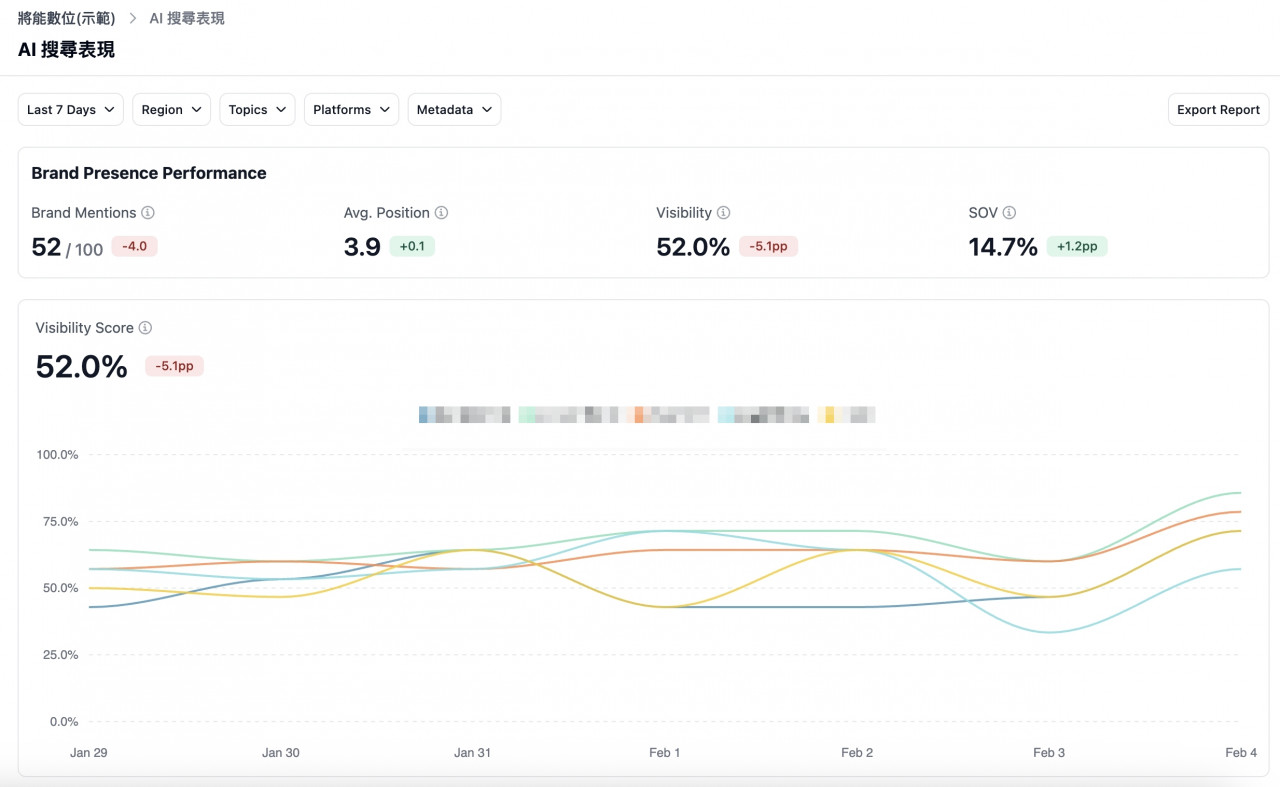Click the +1.2pp badge beside SOV
This screenshot has width=1280, height=787.
1077,247
